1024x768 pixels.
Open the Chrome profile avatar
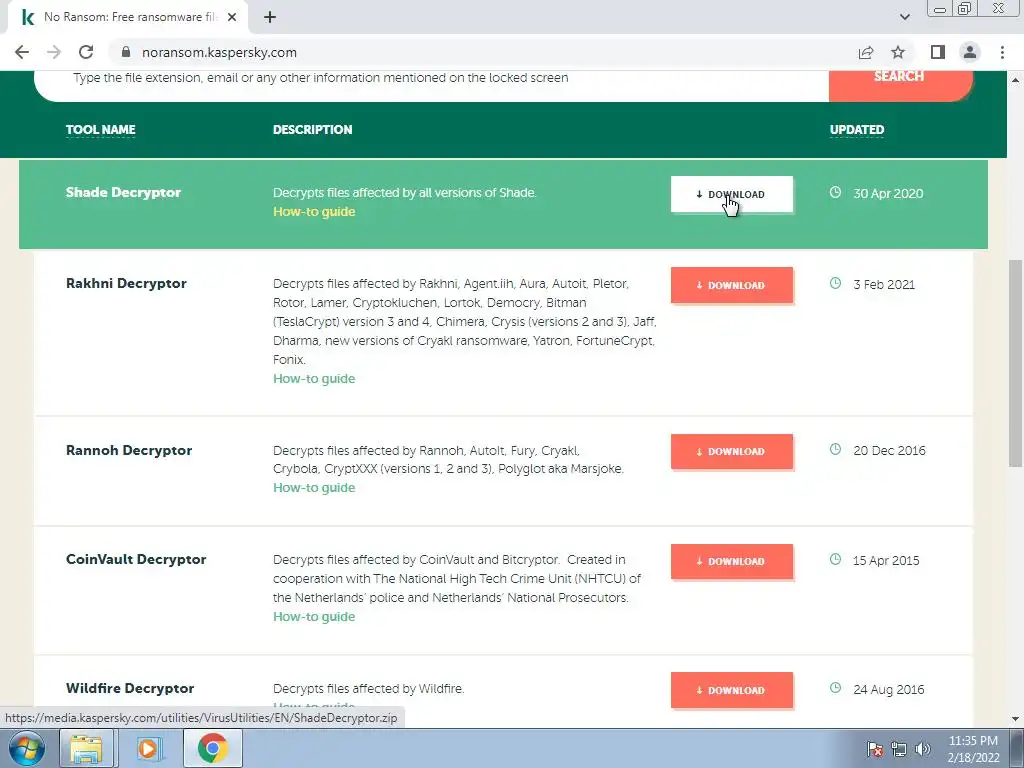pyautogui.click(x=970, y=52)
